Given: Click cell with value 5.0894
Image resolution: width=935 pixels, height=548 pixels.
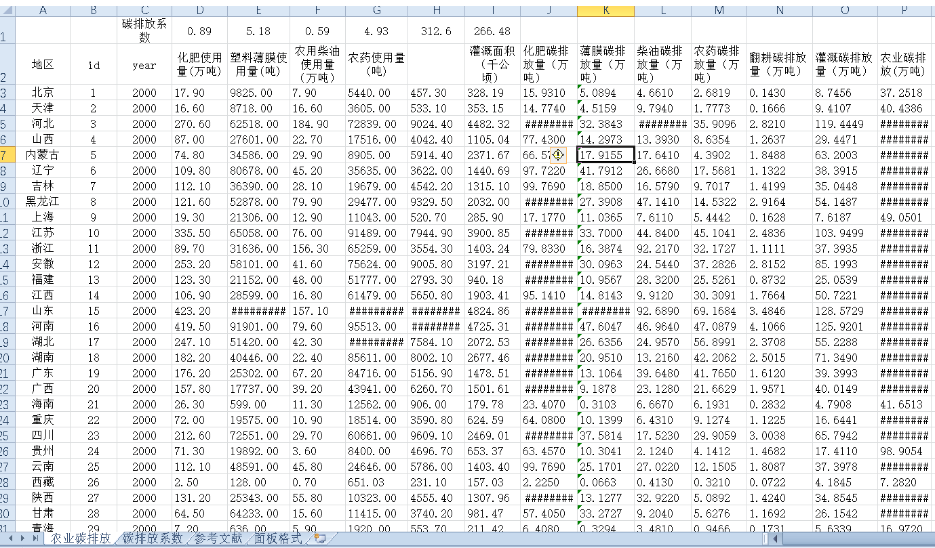Looking at the screenshot, I should tap(606, 93).
